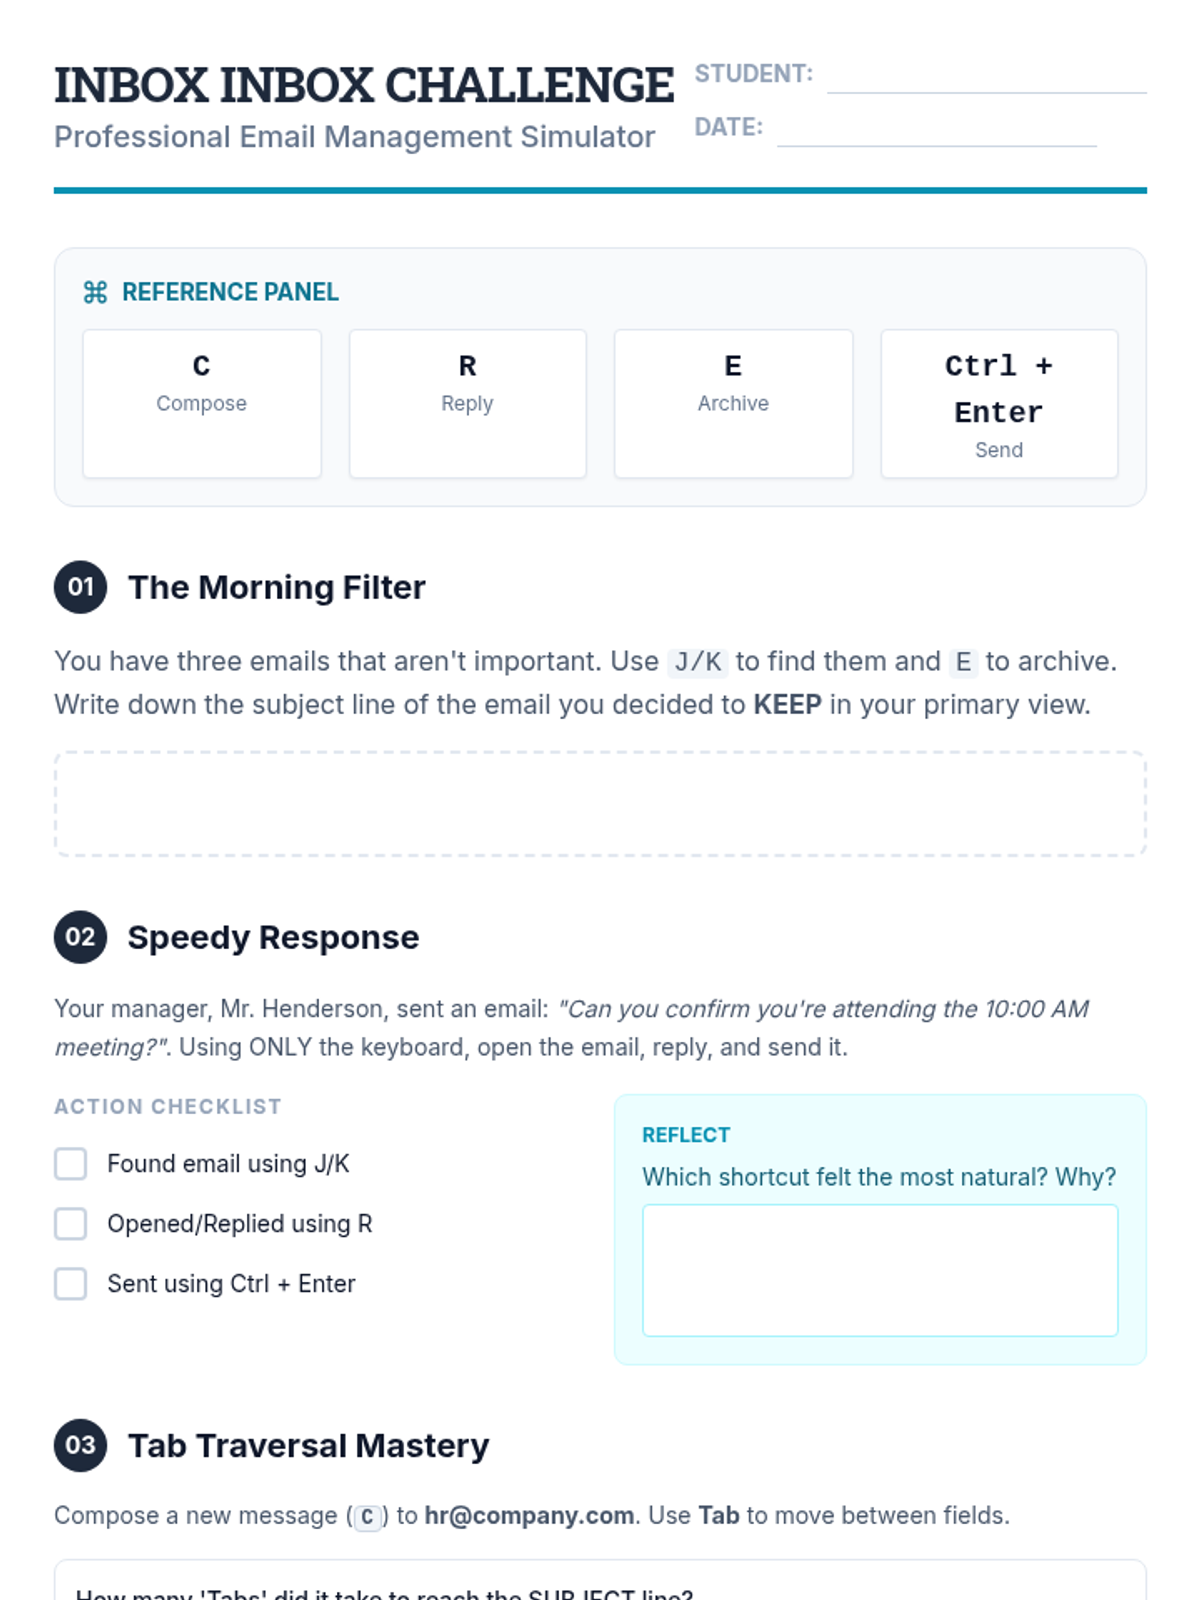
Task: Click the J/K key hint
Action: 697,662
